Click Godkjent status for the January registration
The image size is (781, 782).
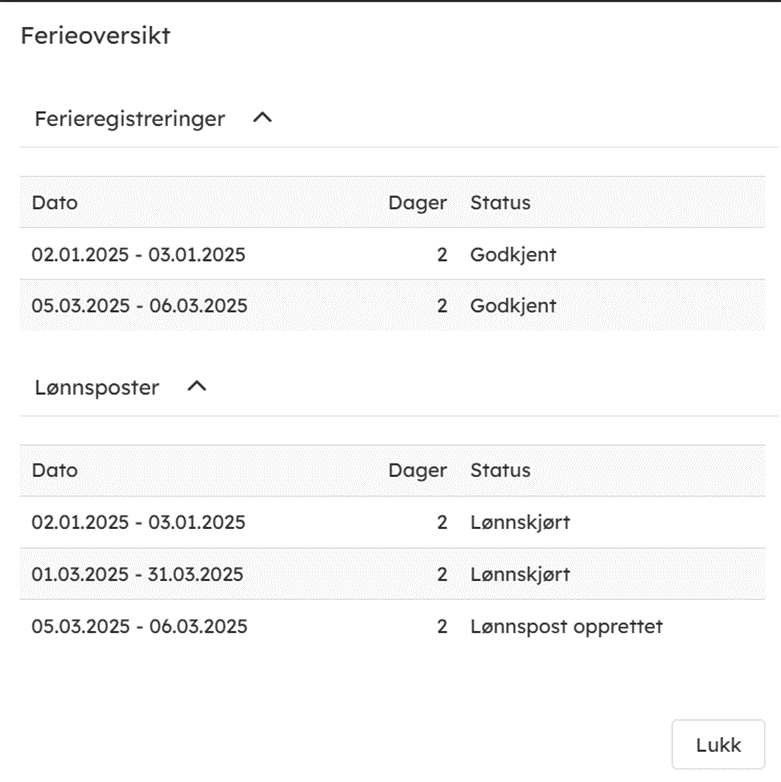(x=513, y=255)
